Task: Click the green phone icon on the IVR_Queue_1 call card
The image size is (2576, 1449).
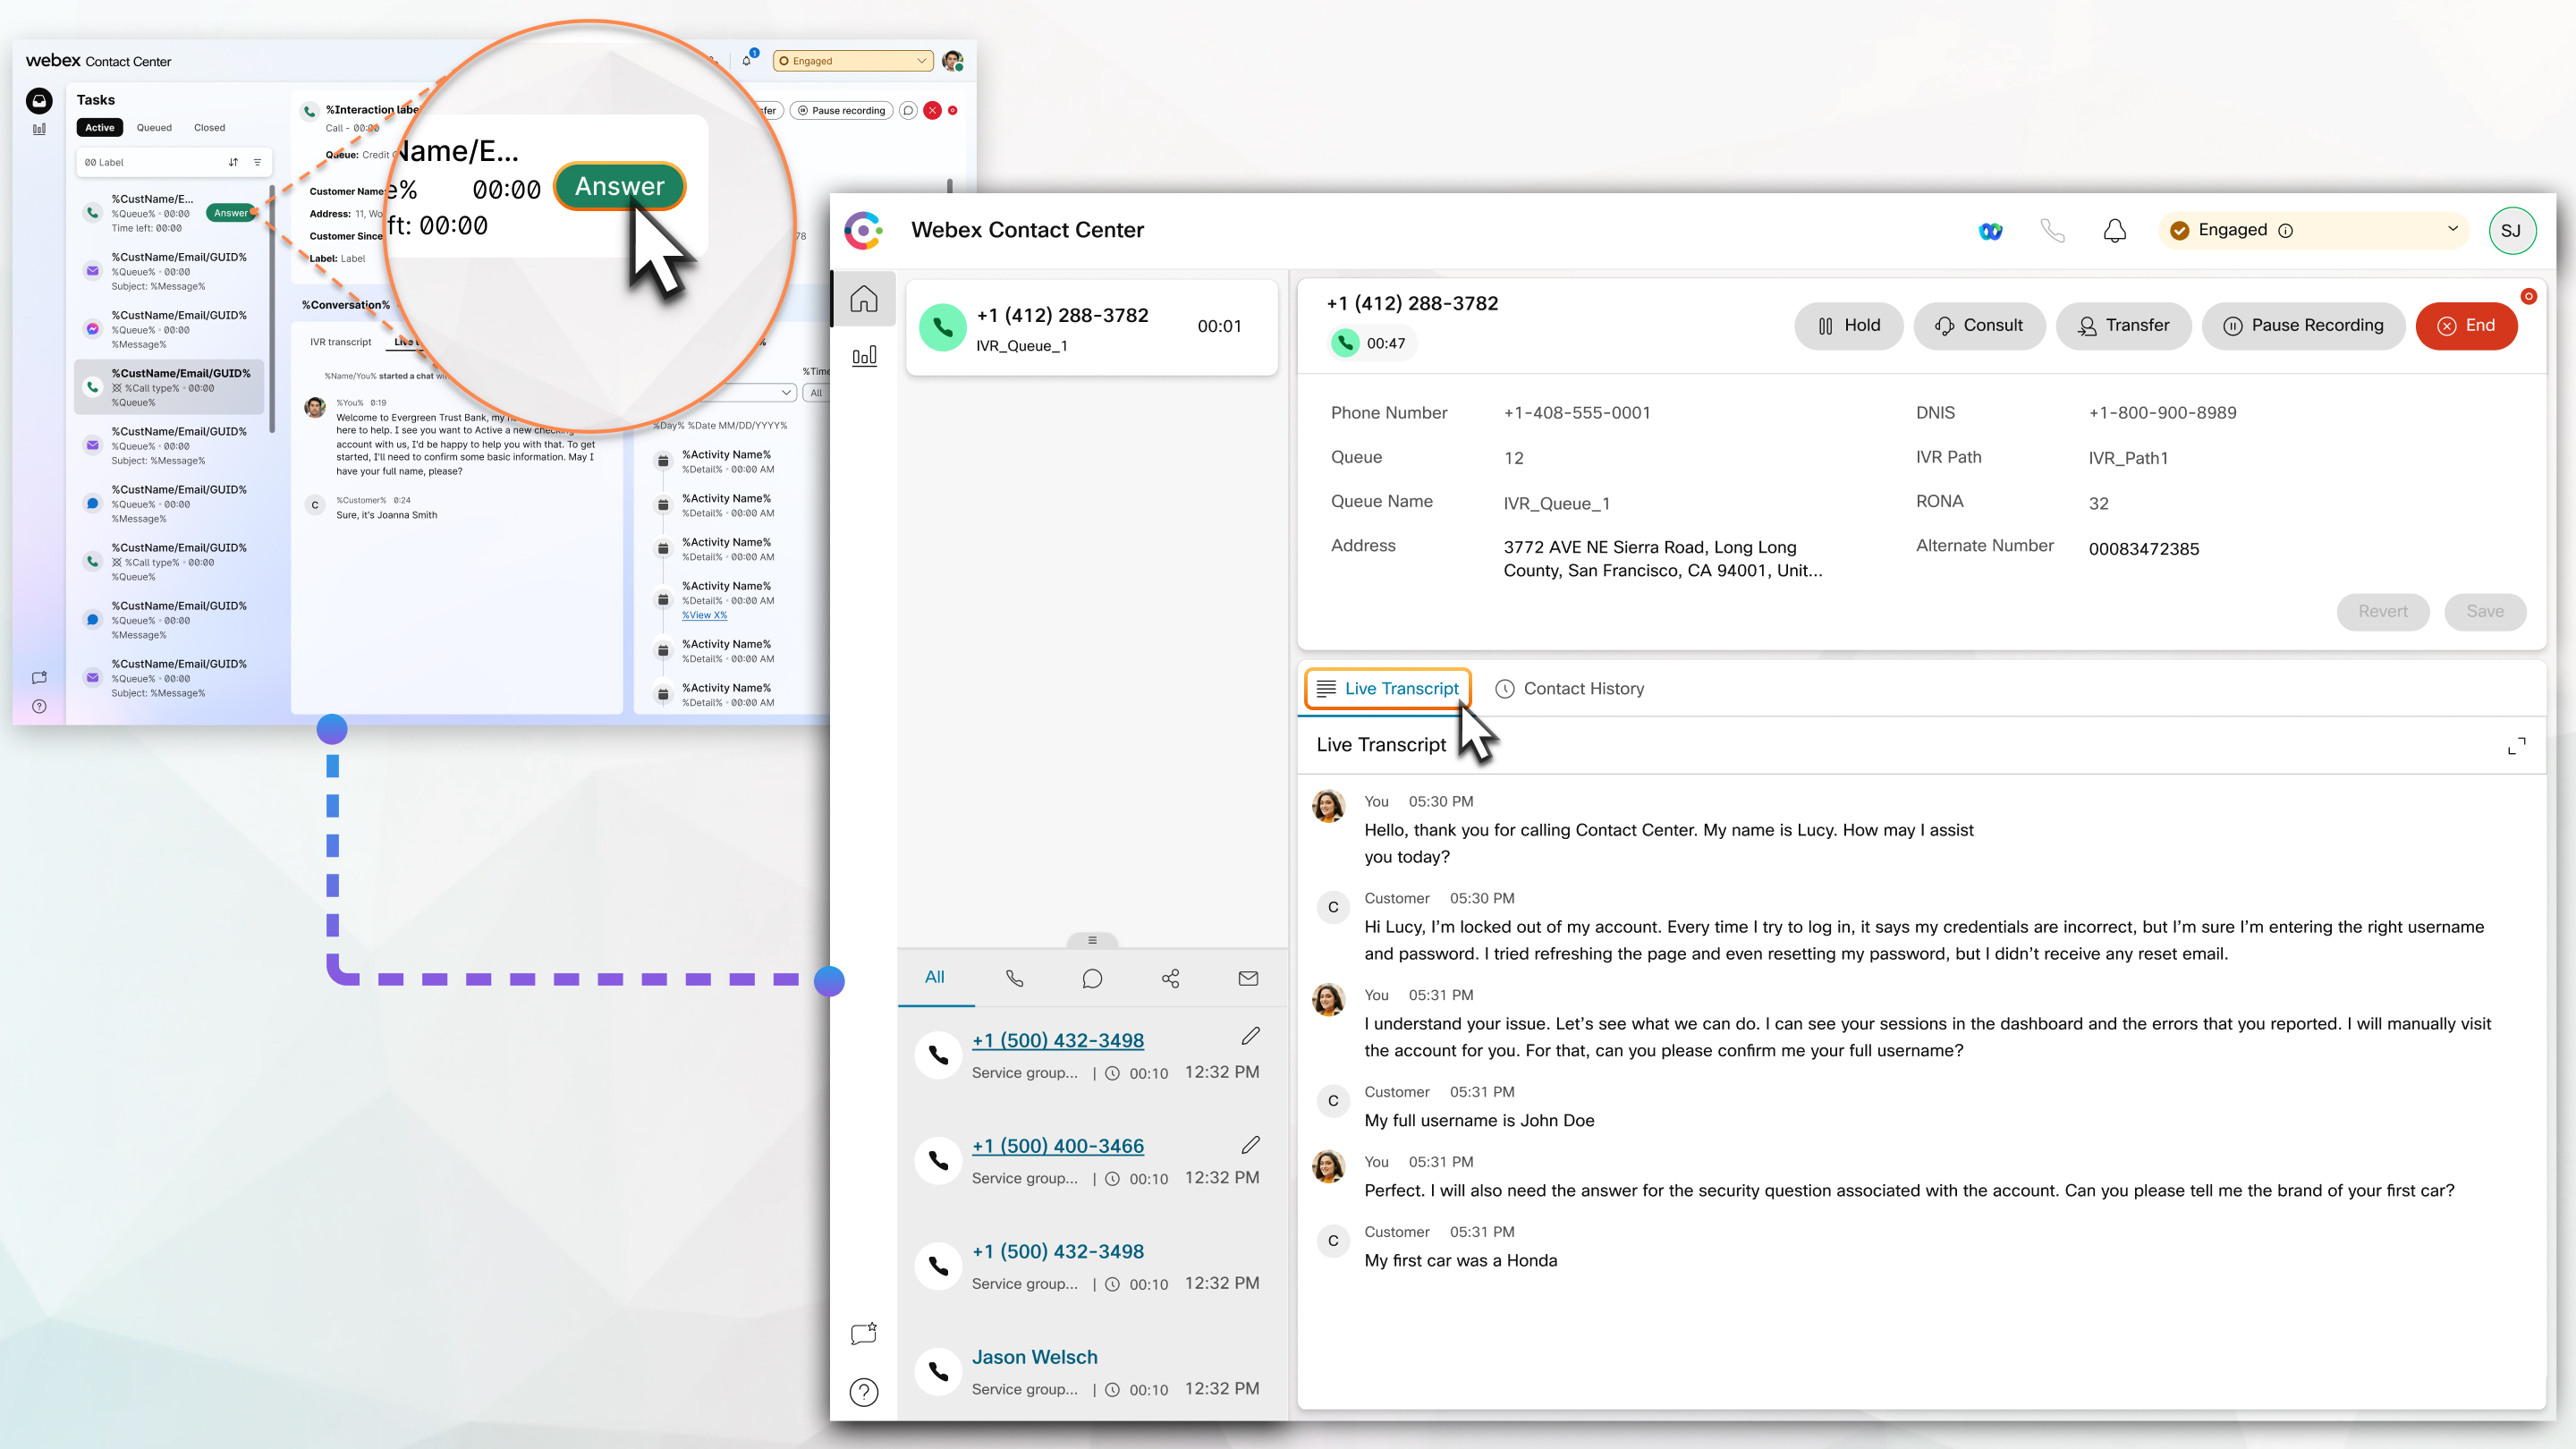Action: [942, 327]
